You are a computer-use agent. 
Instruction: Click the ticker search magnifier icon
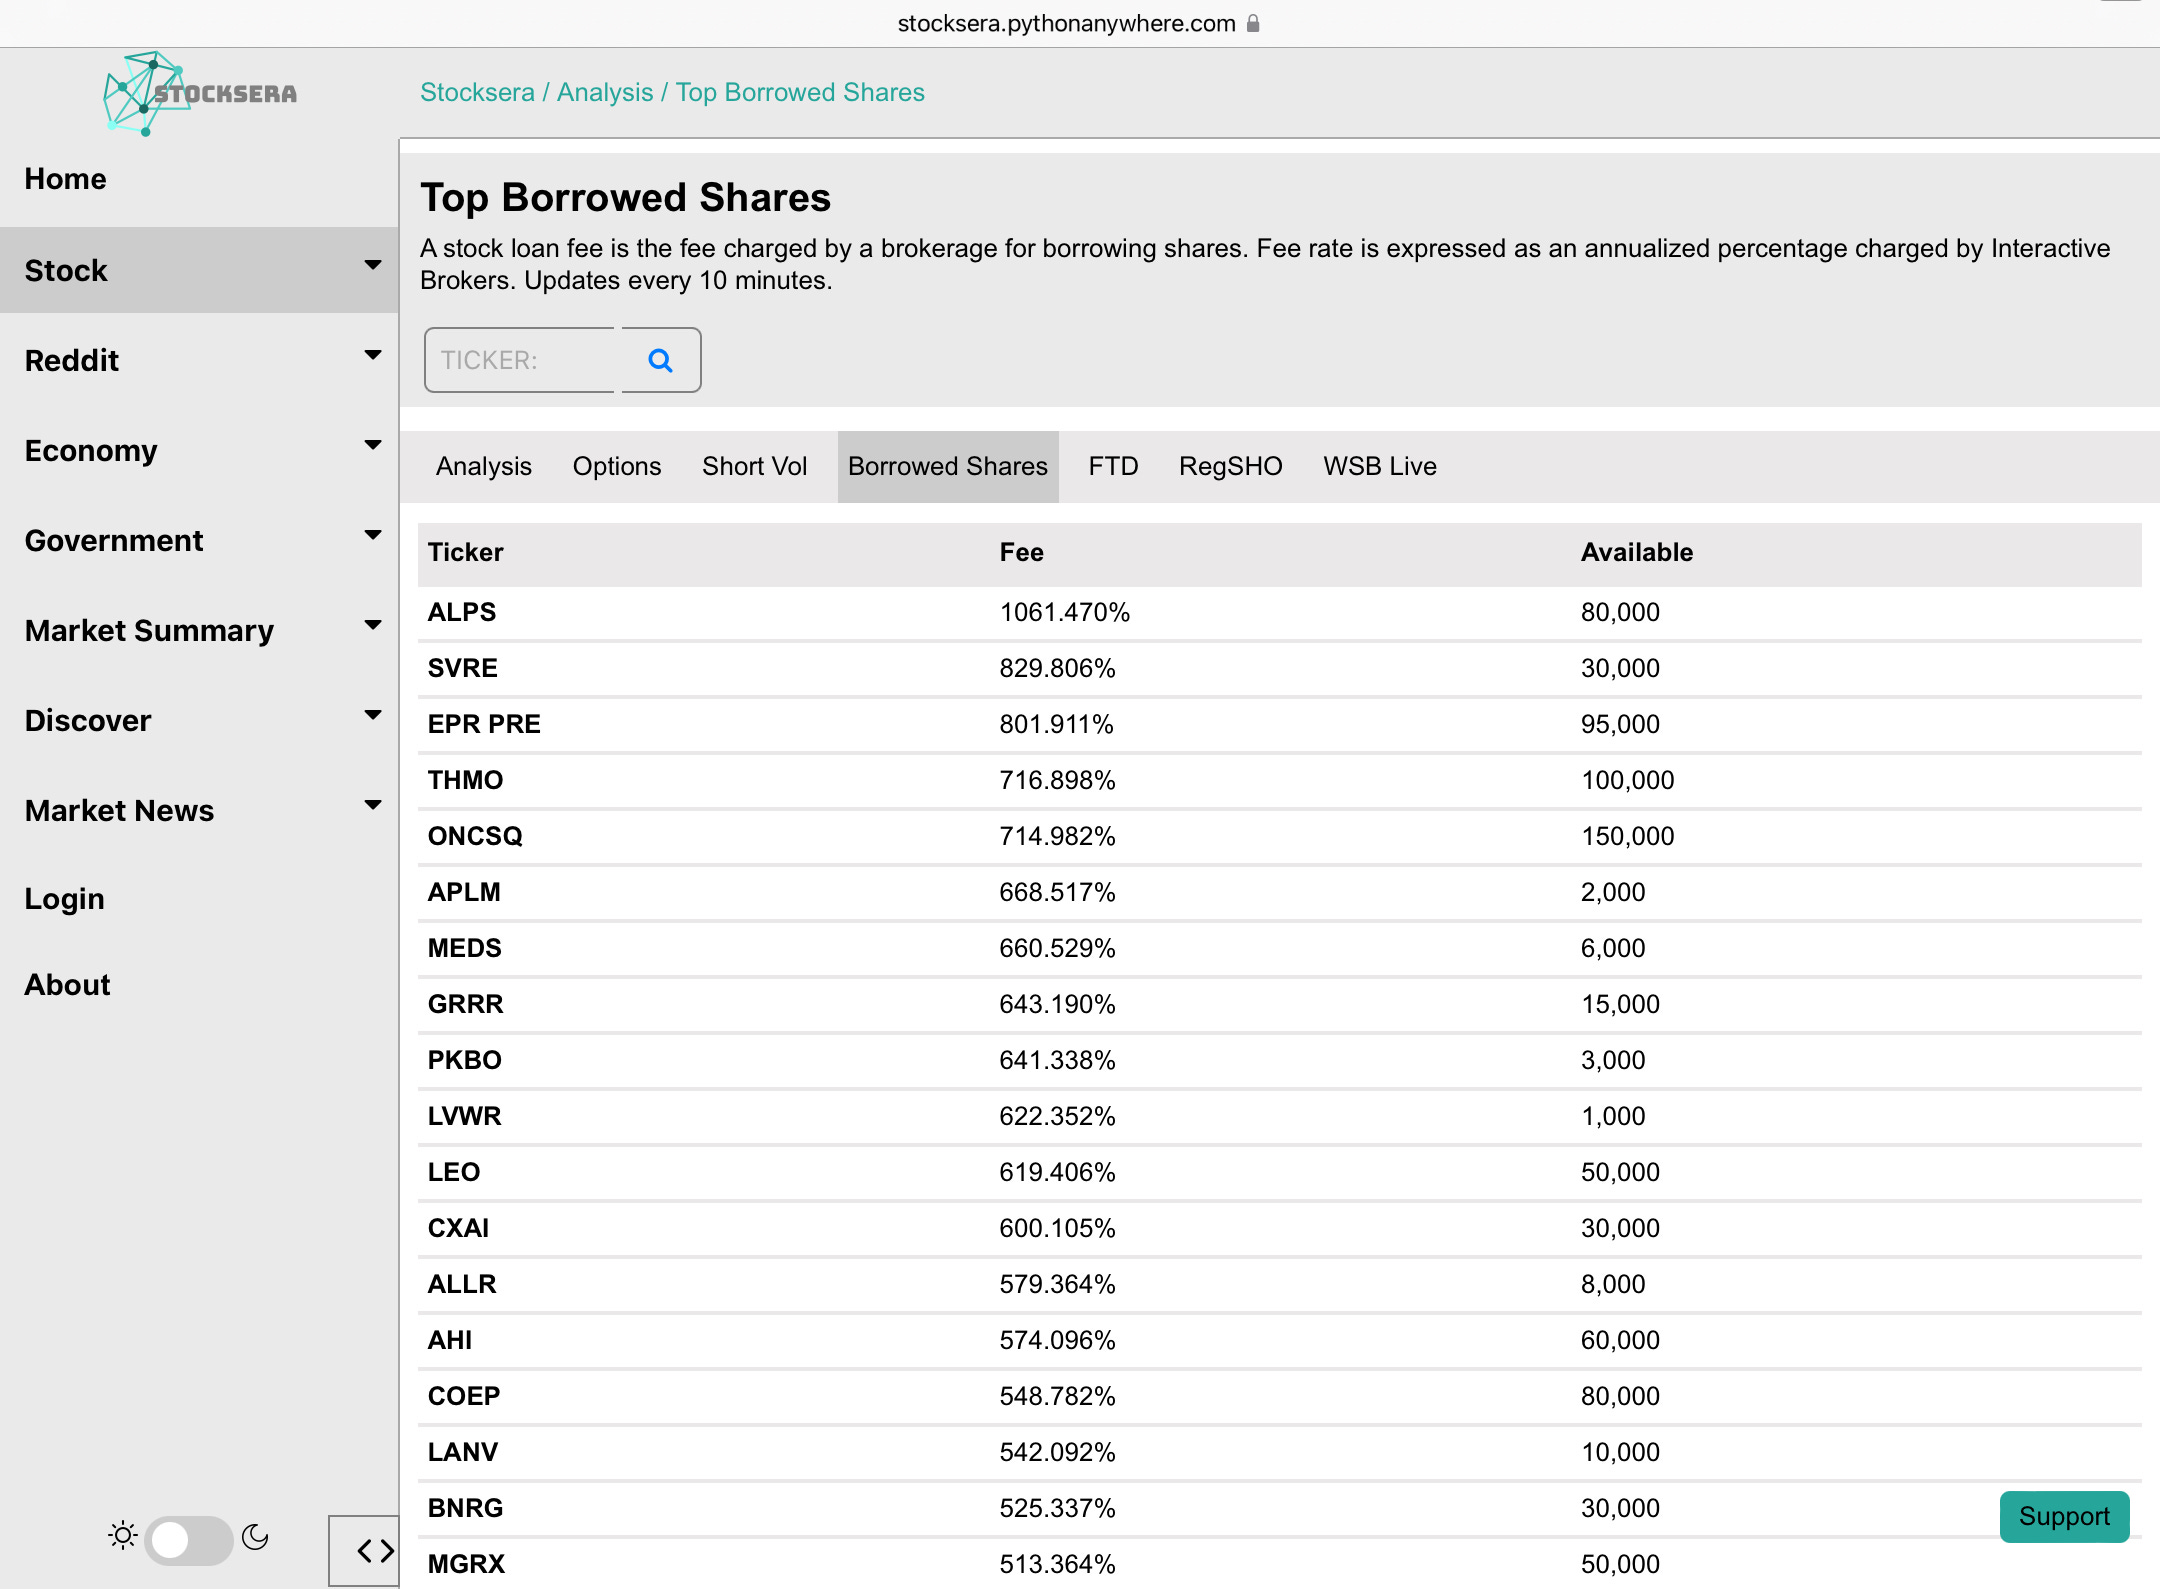tap(660, 360)
